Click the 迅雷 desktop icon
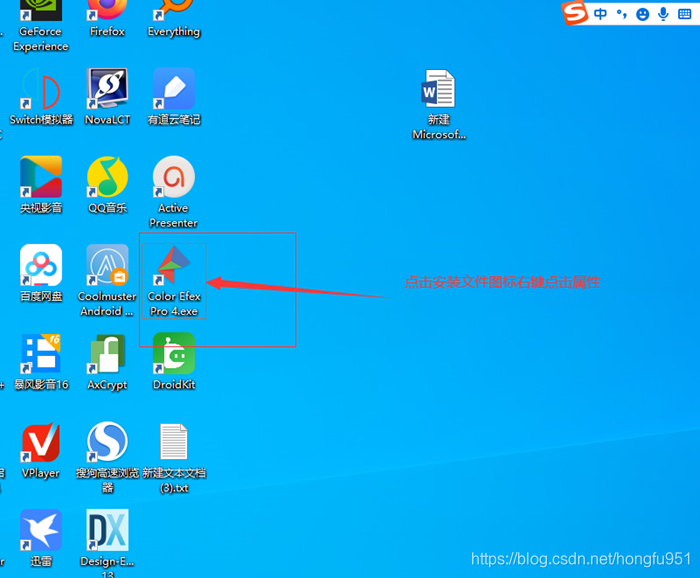700x578 pixels. click(41, 538)
